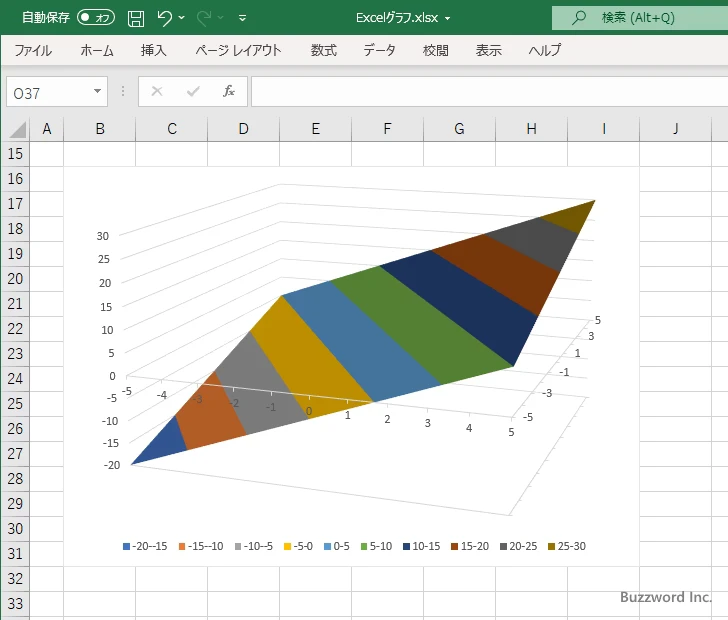Click the 10-15 legend entry
Viewport: 728px width, 620px height.
point(422,546)
